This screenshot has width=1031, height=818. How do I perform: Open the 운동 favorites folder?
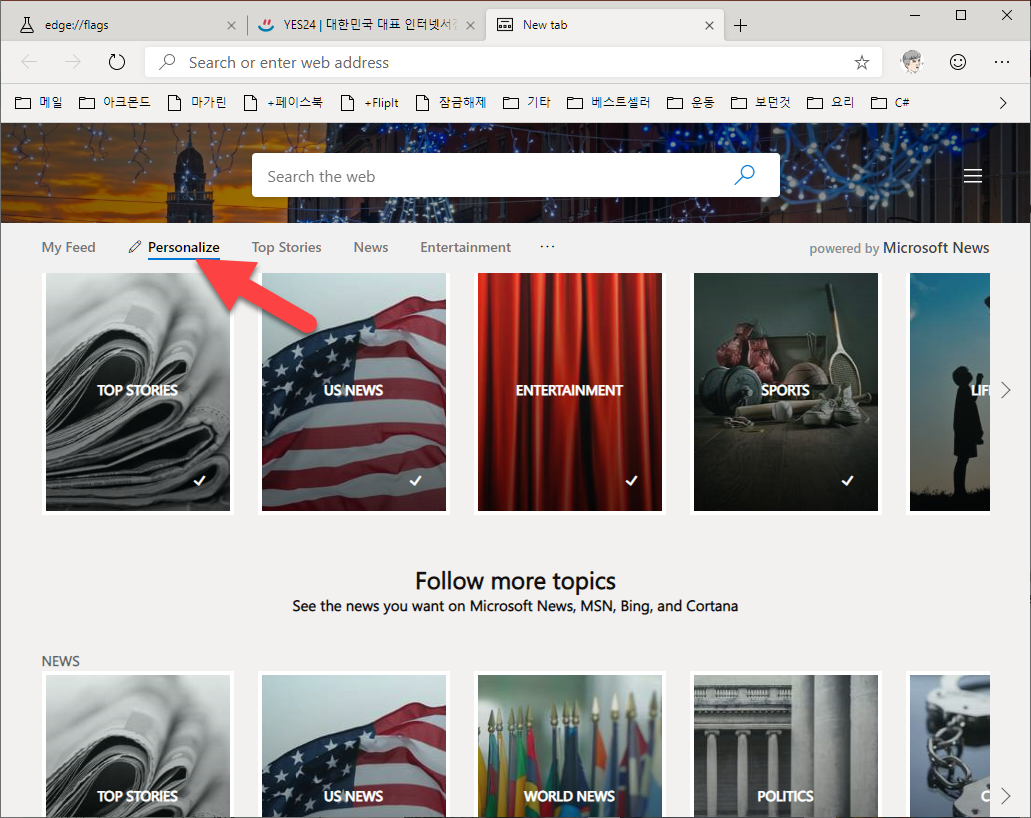click(690, 103)
